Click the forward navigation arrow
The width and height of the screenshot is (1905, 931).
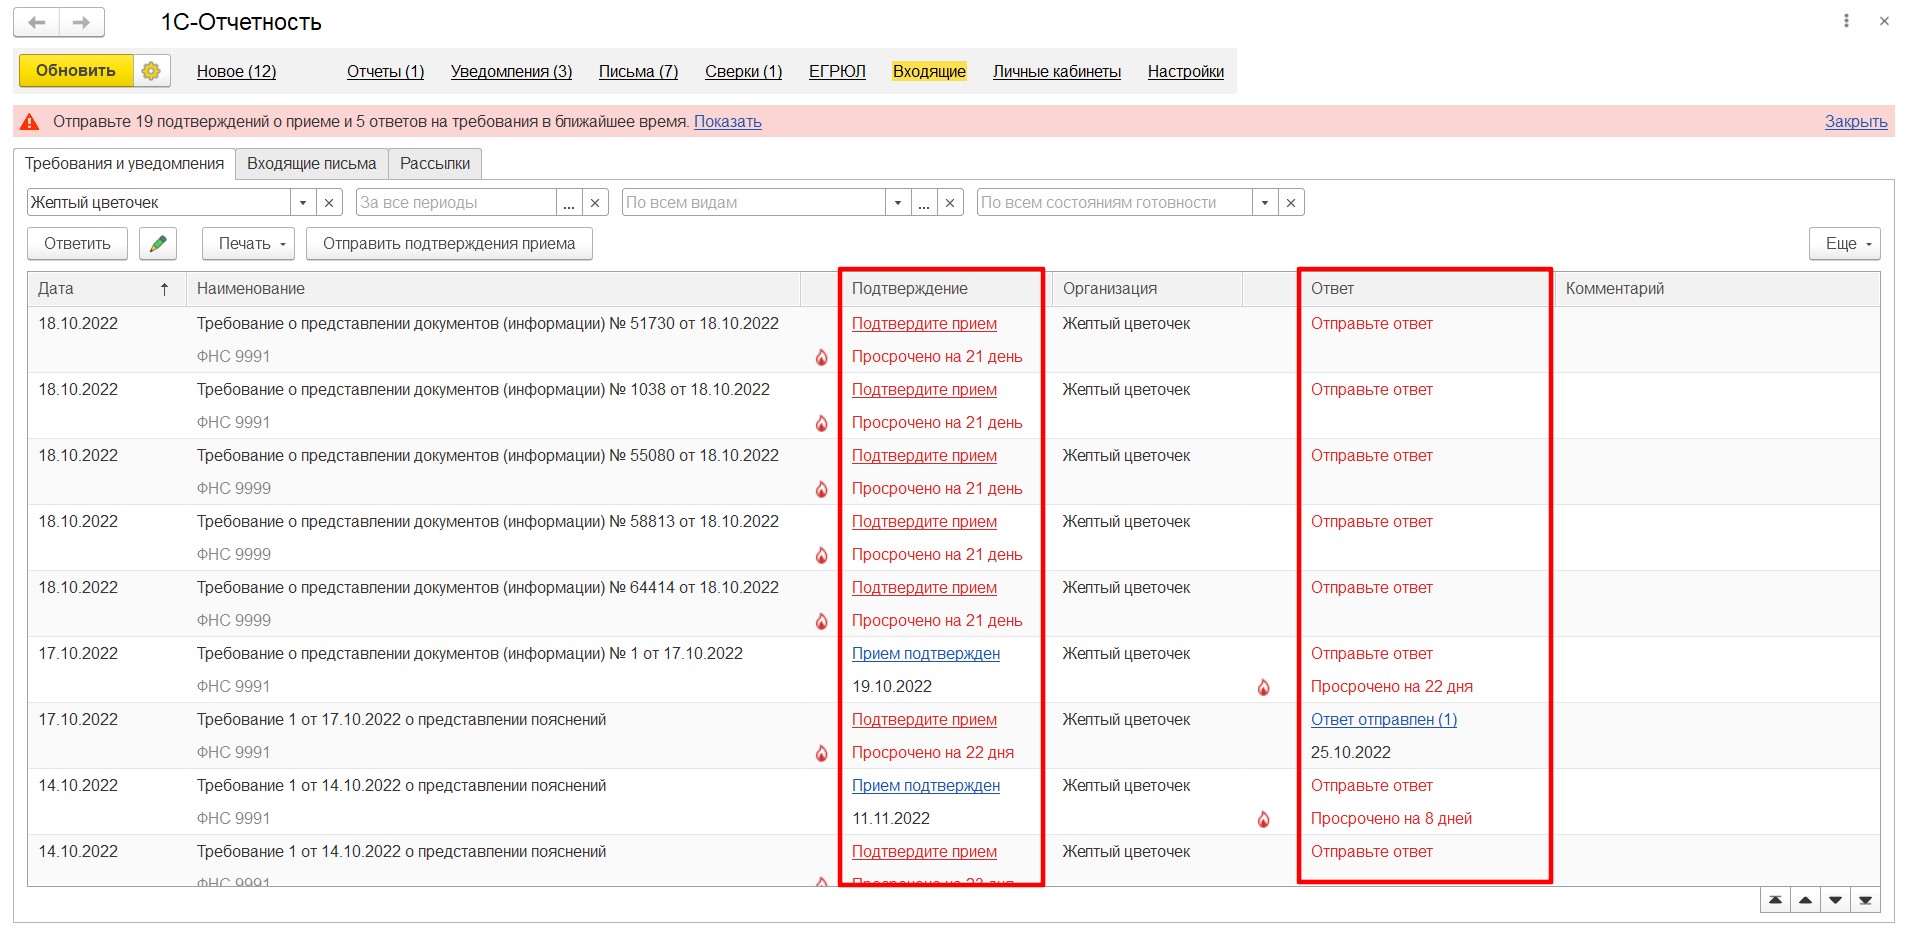point(82,22)
